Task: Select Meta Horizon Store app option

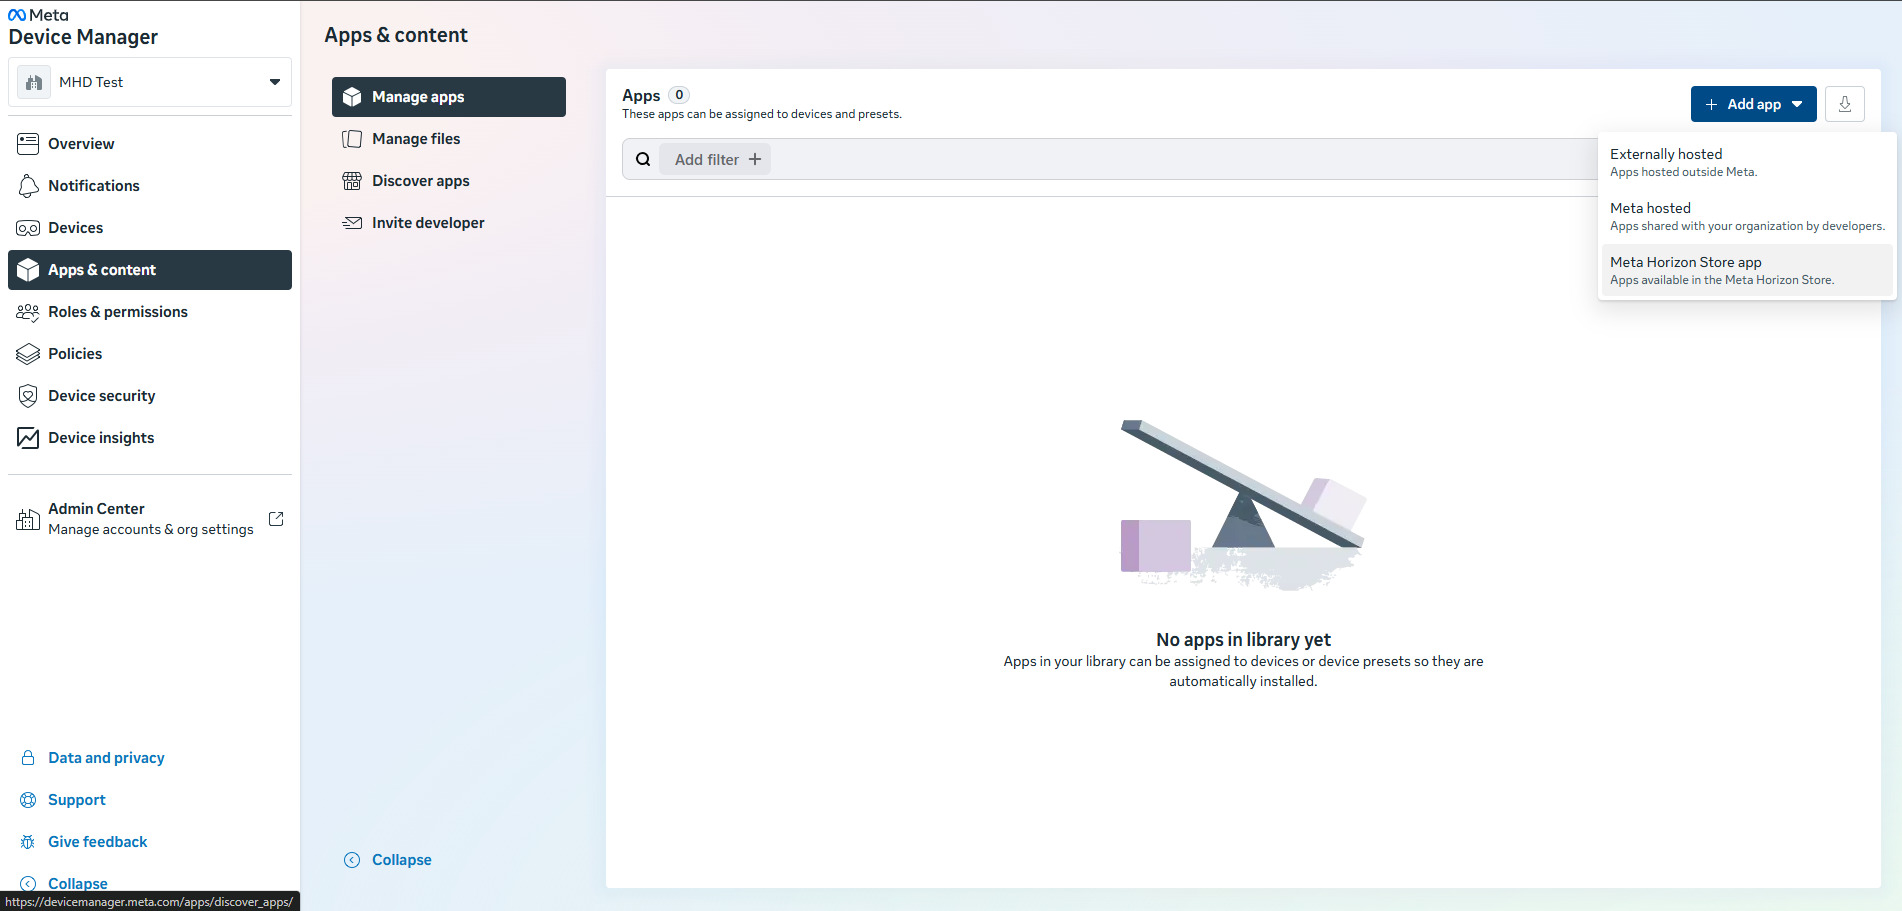Action: click(1747, 270)
